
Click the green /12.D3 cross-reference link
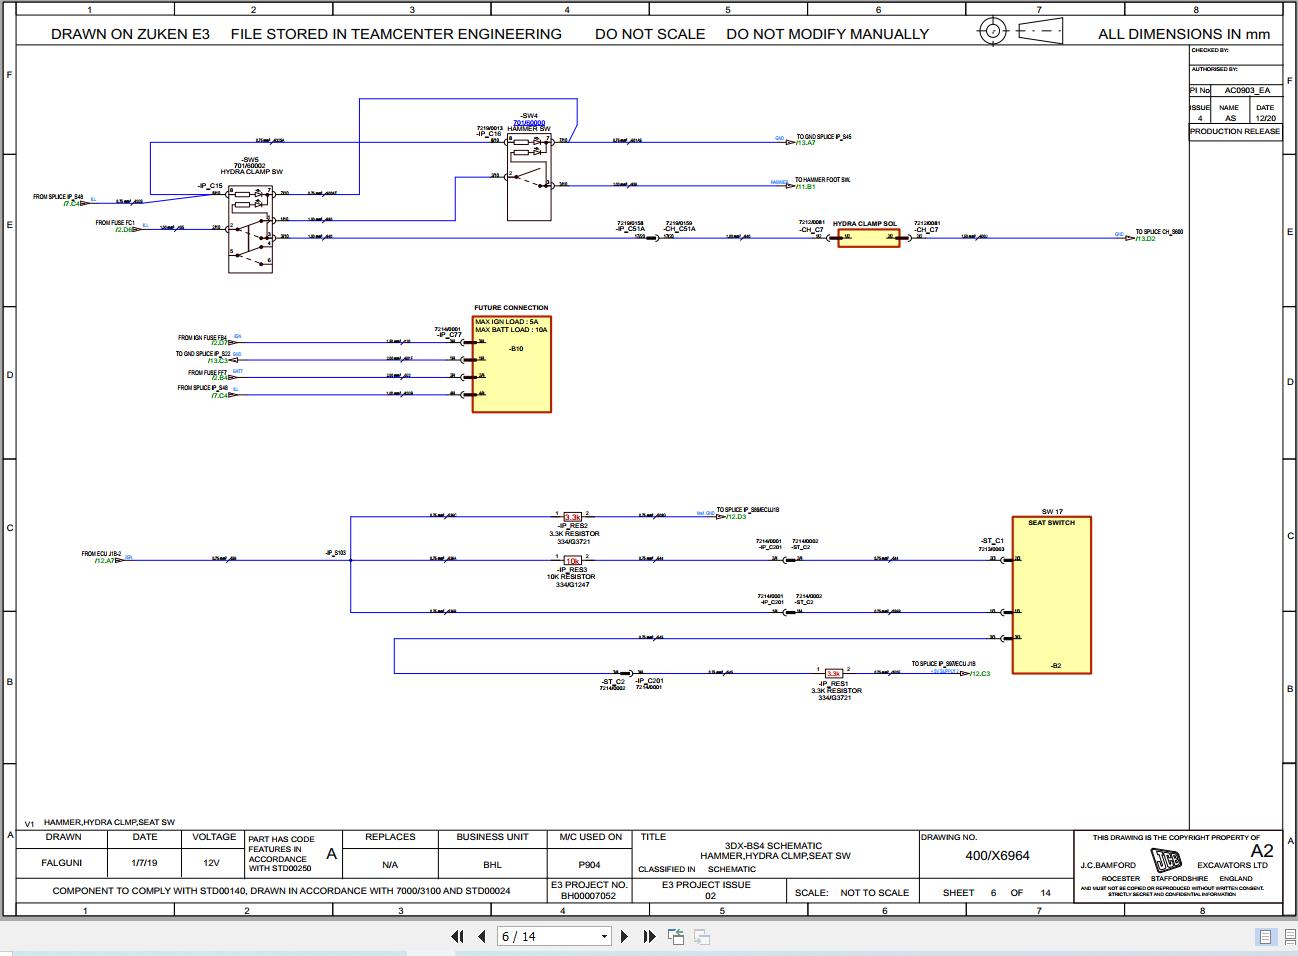pyautogui.click(x=736, y=517)
